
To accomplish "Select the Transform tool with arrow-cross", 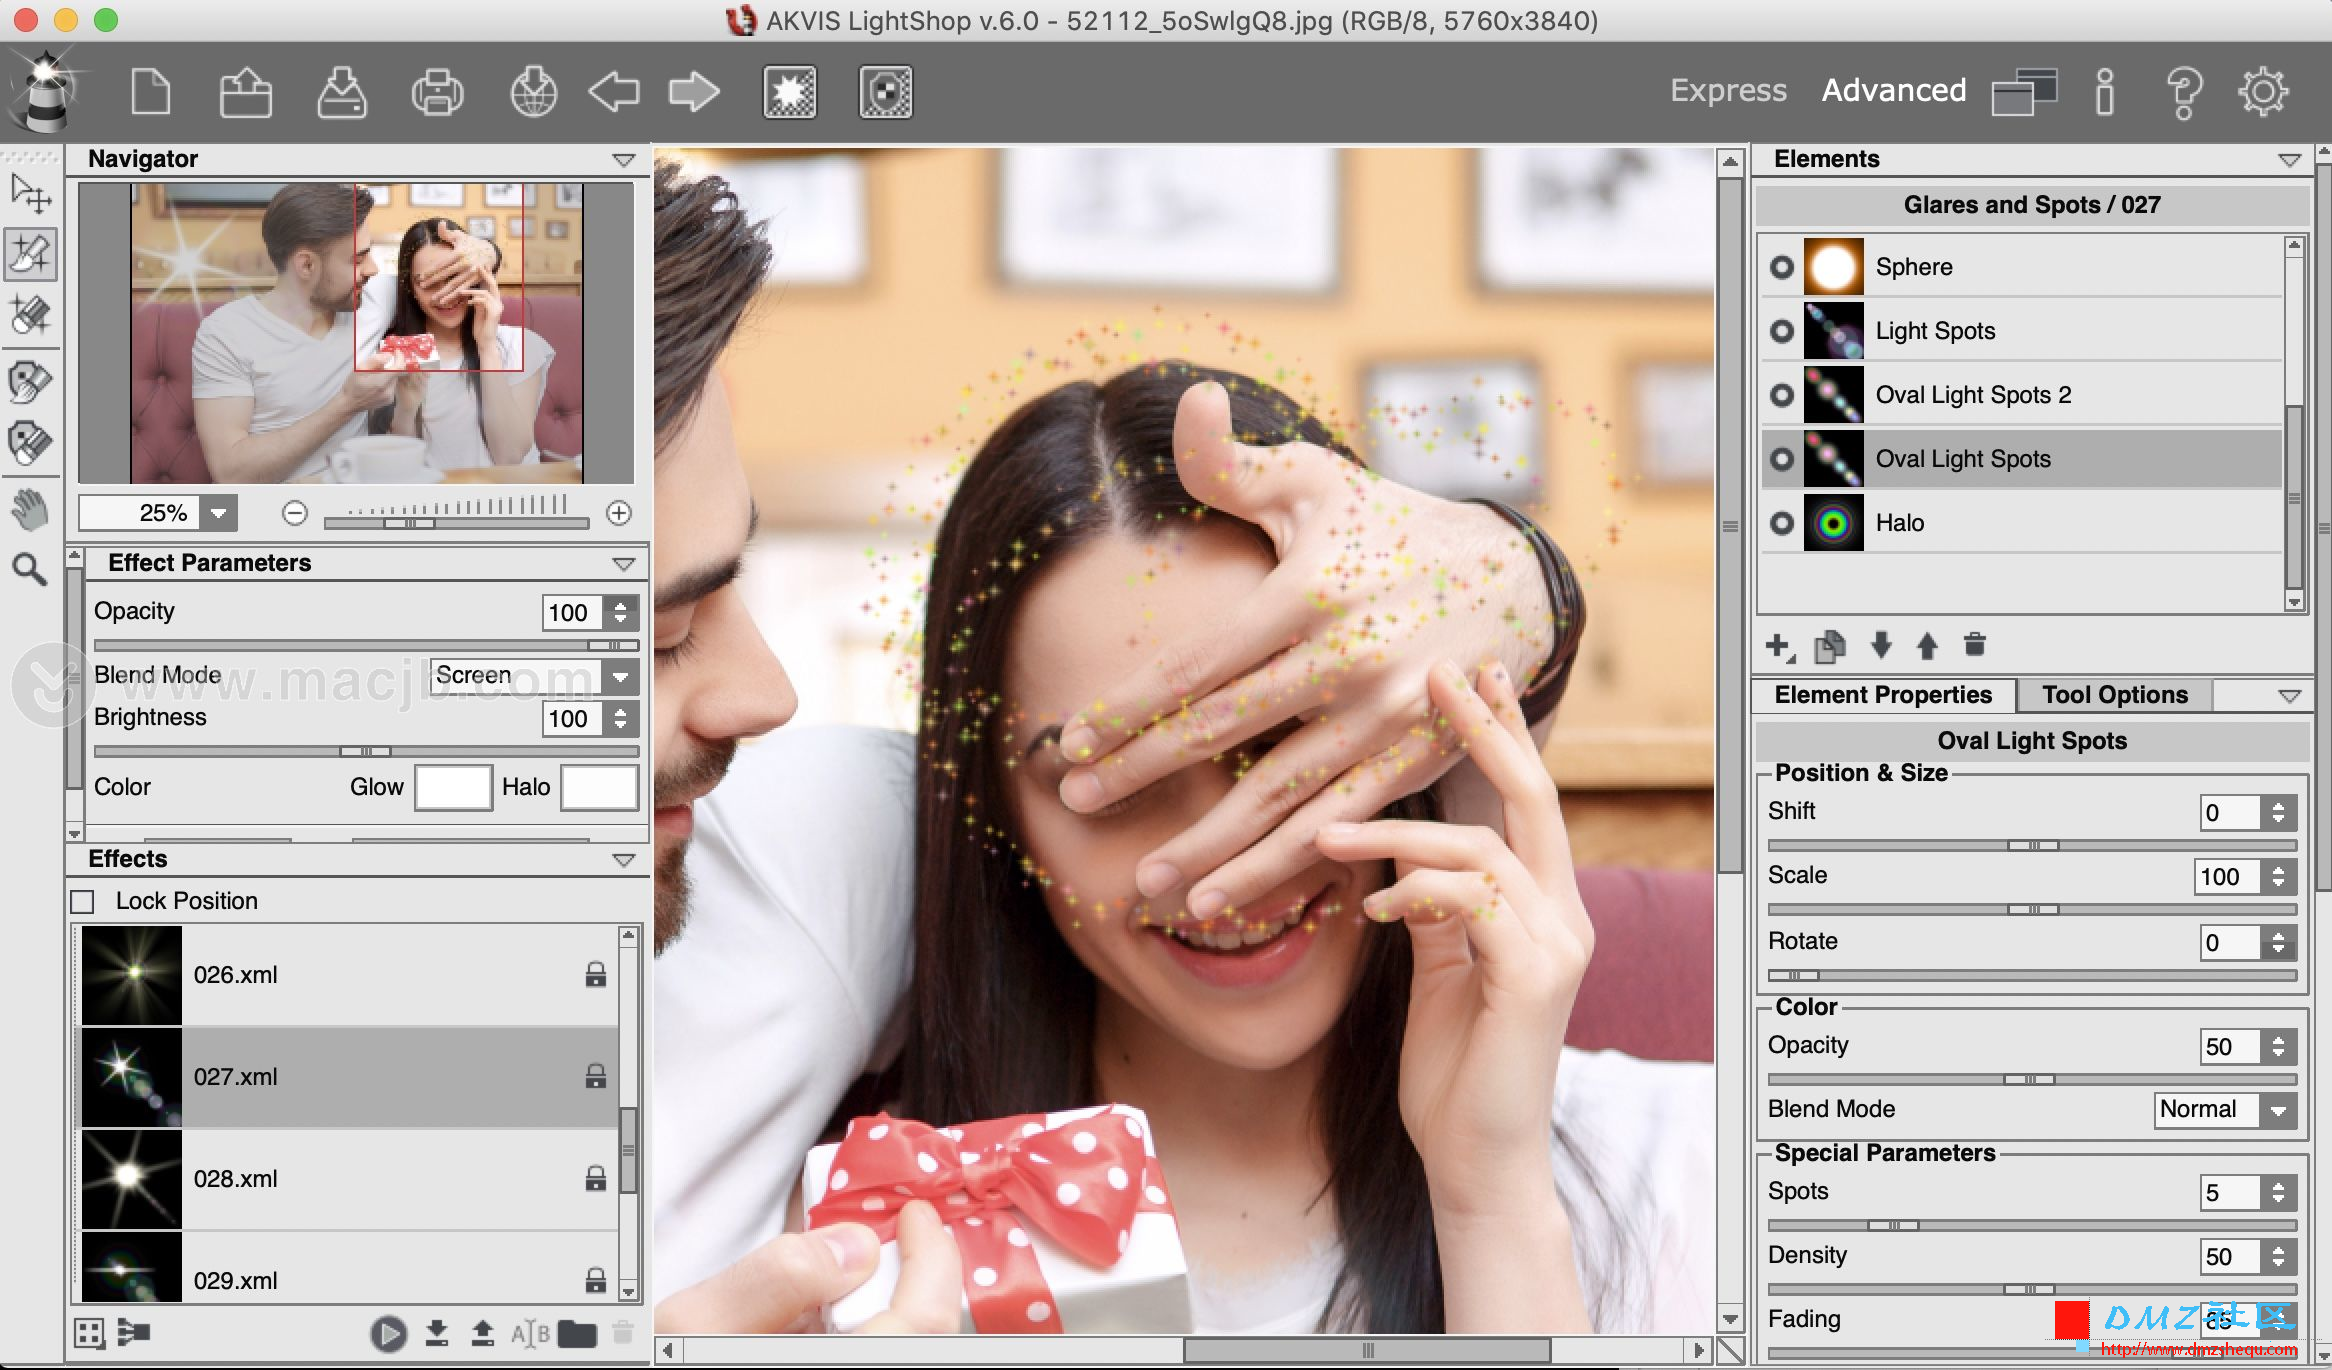I will coord(30,193).
